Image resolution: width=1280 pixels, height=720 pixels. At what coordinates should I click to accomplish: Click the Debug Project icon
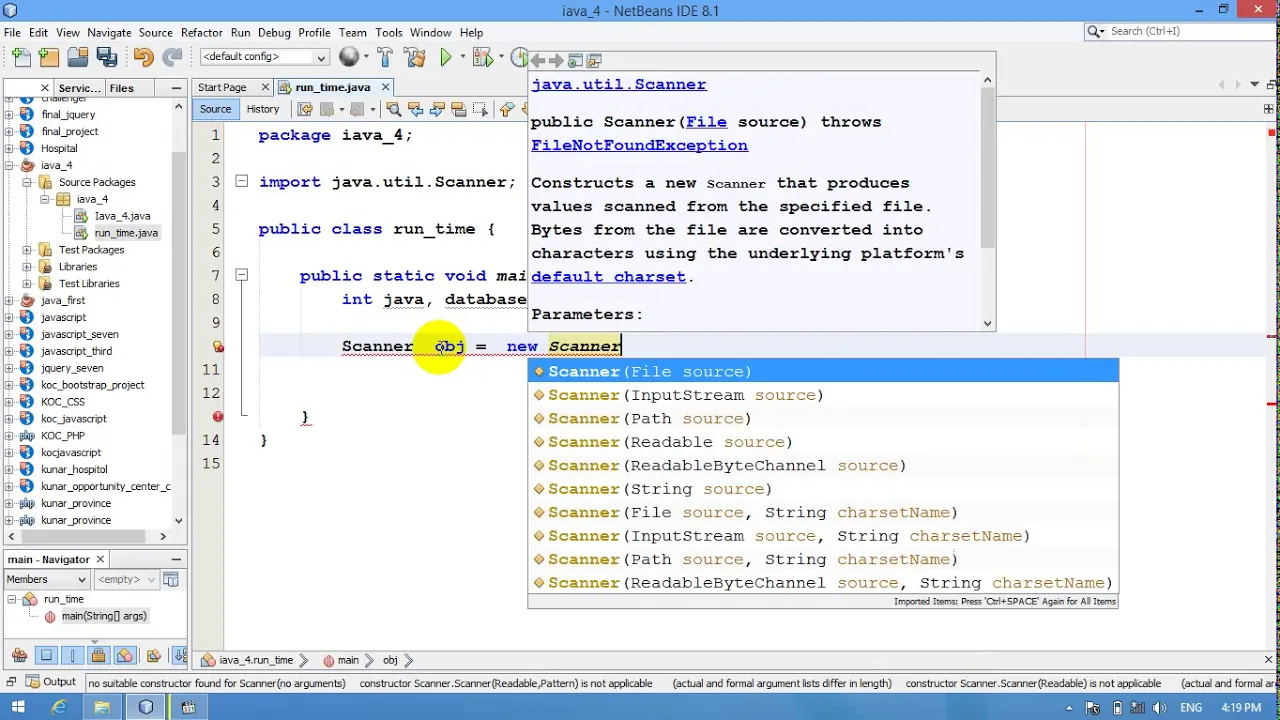click(482, 57)
